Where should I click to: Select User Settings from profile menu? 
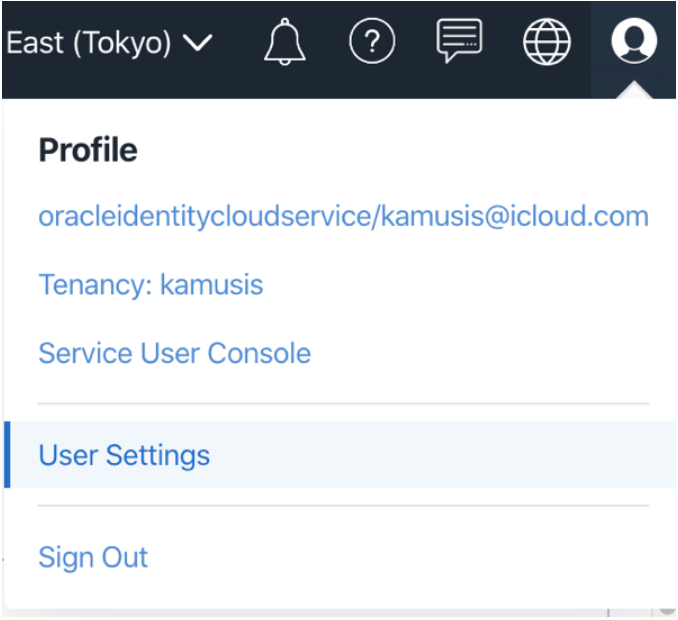click(x=124, y=455)
